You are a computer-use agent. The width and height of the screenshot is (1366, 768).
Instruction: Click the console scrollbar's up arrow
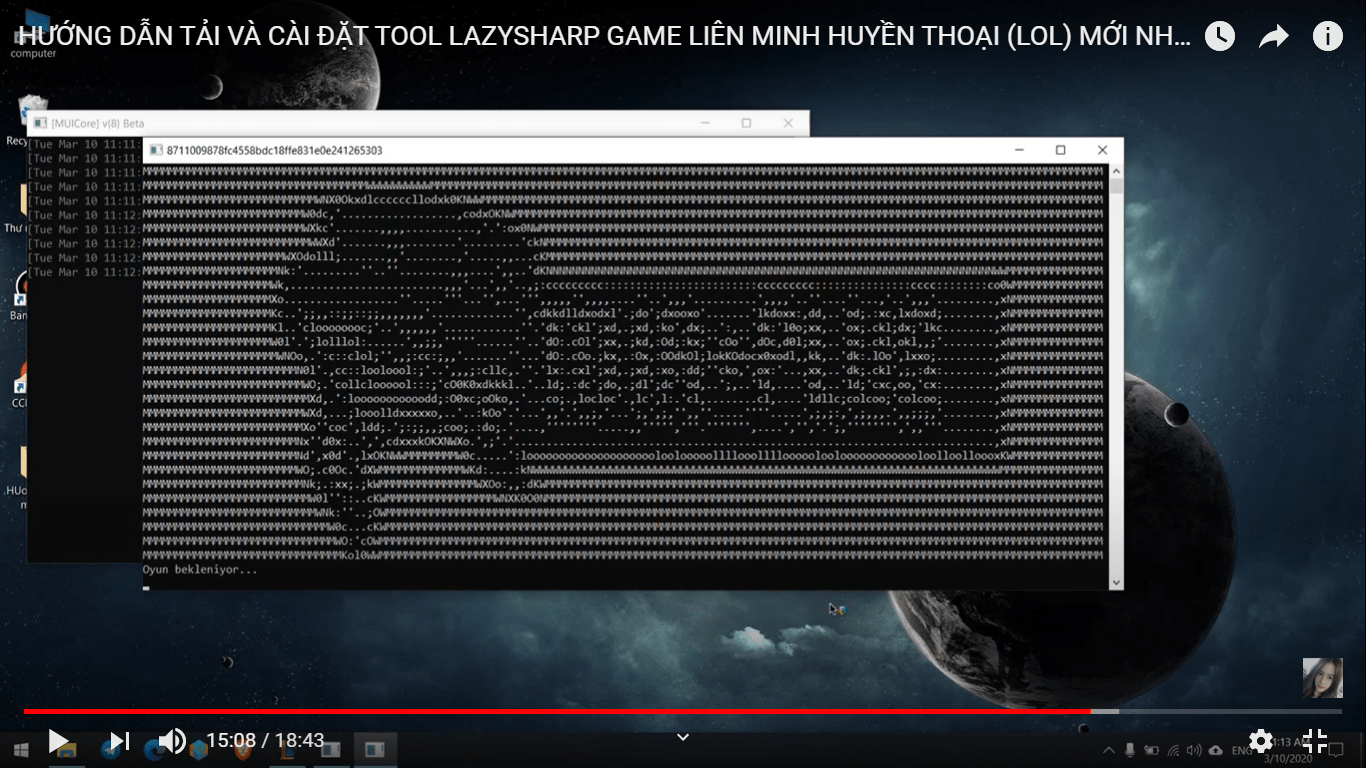(x=1116, y=171)
